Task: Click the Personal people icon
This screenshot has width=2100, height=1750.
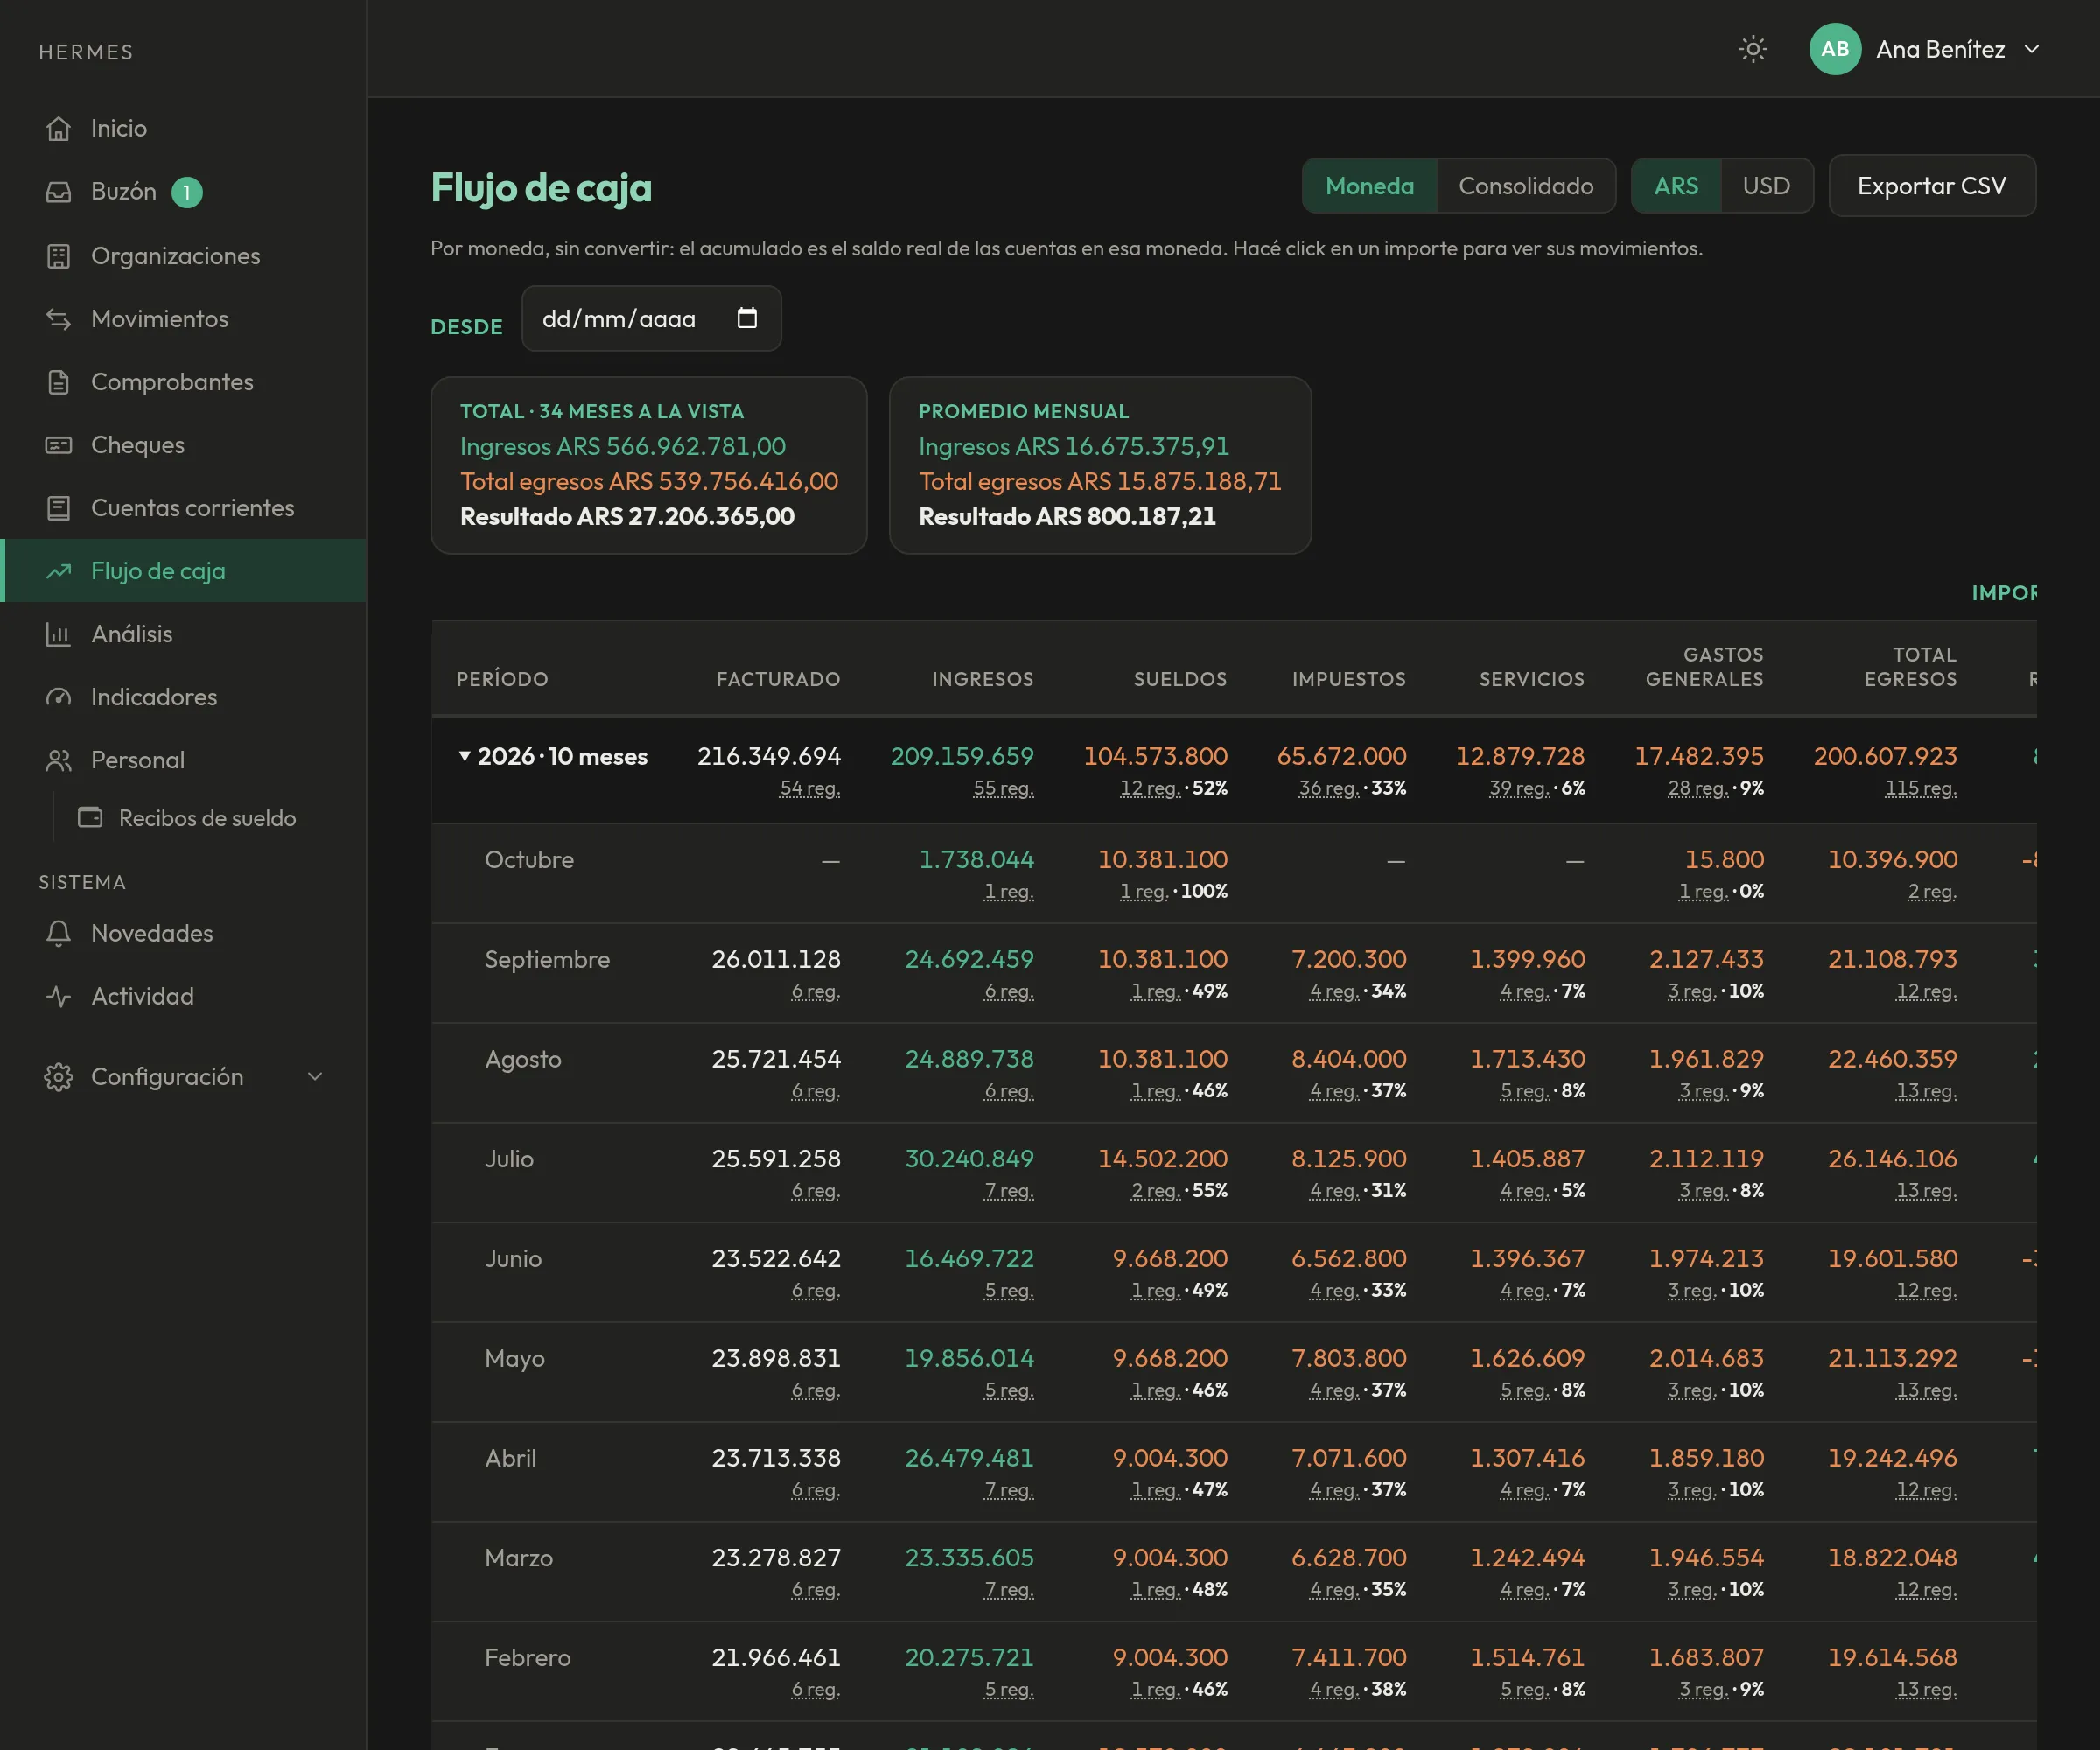Action: [x=58, y=760]
